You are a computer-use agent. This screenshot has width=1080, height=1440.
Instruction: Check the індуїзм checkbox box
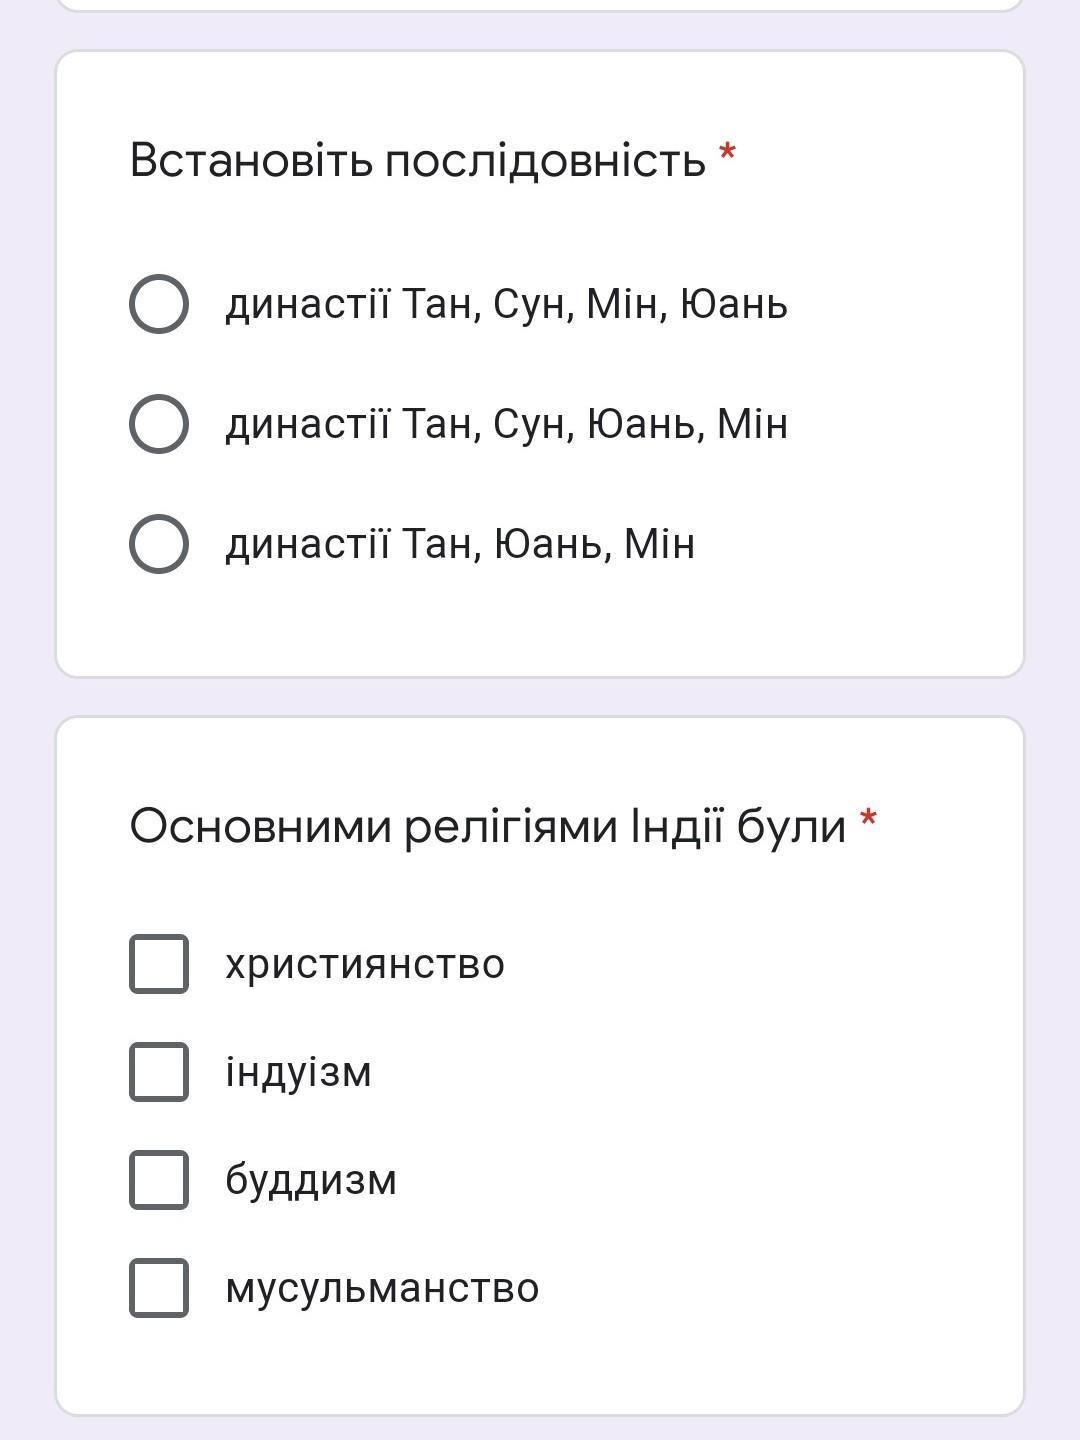[x=159, y=1072]
